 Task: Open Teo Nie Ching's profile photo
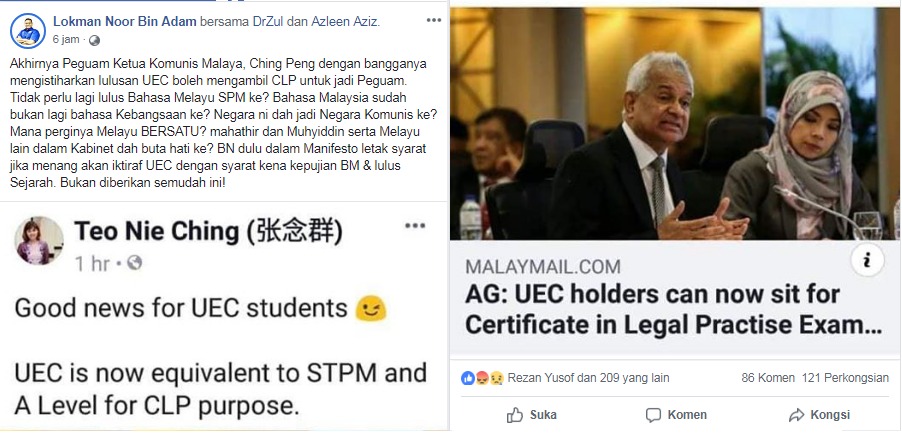(40, 240)
